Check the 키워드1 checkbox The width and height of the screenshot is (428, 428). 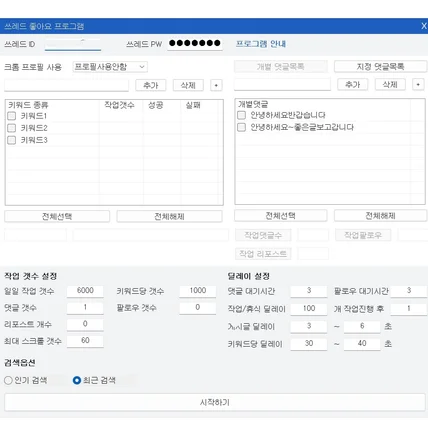point(12,116)
